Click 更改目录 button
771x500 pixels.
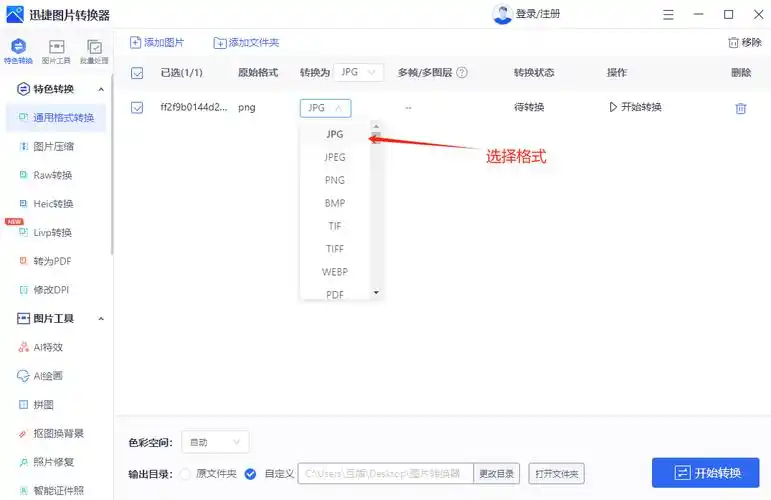coord(497,473)
